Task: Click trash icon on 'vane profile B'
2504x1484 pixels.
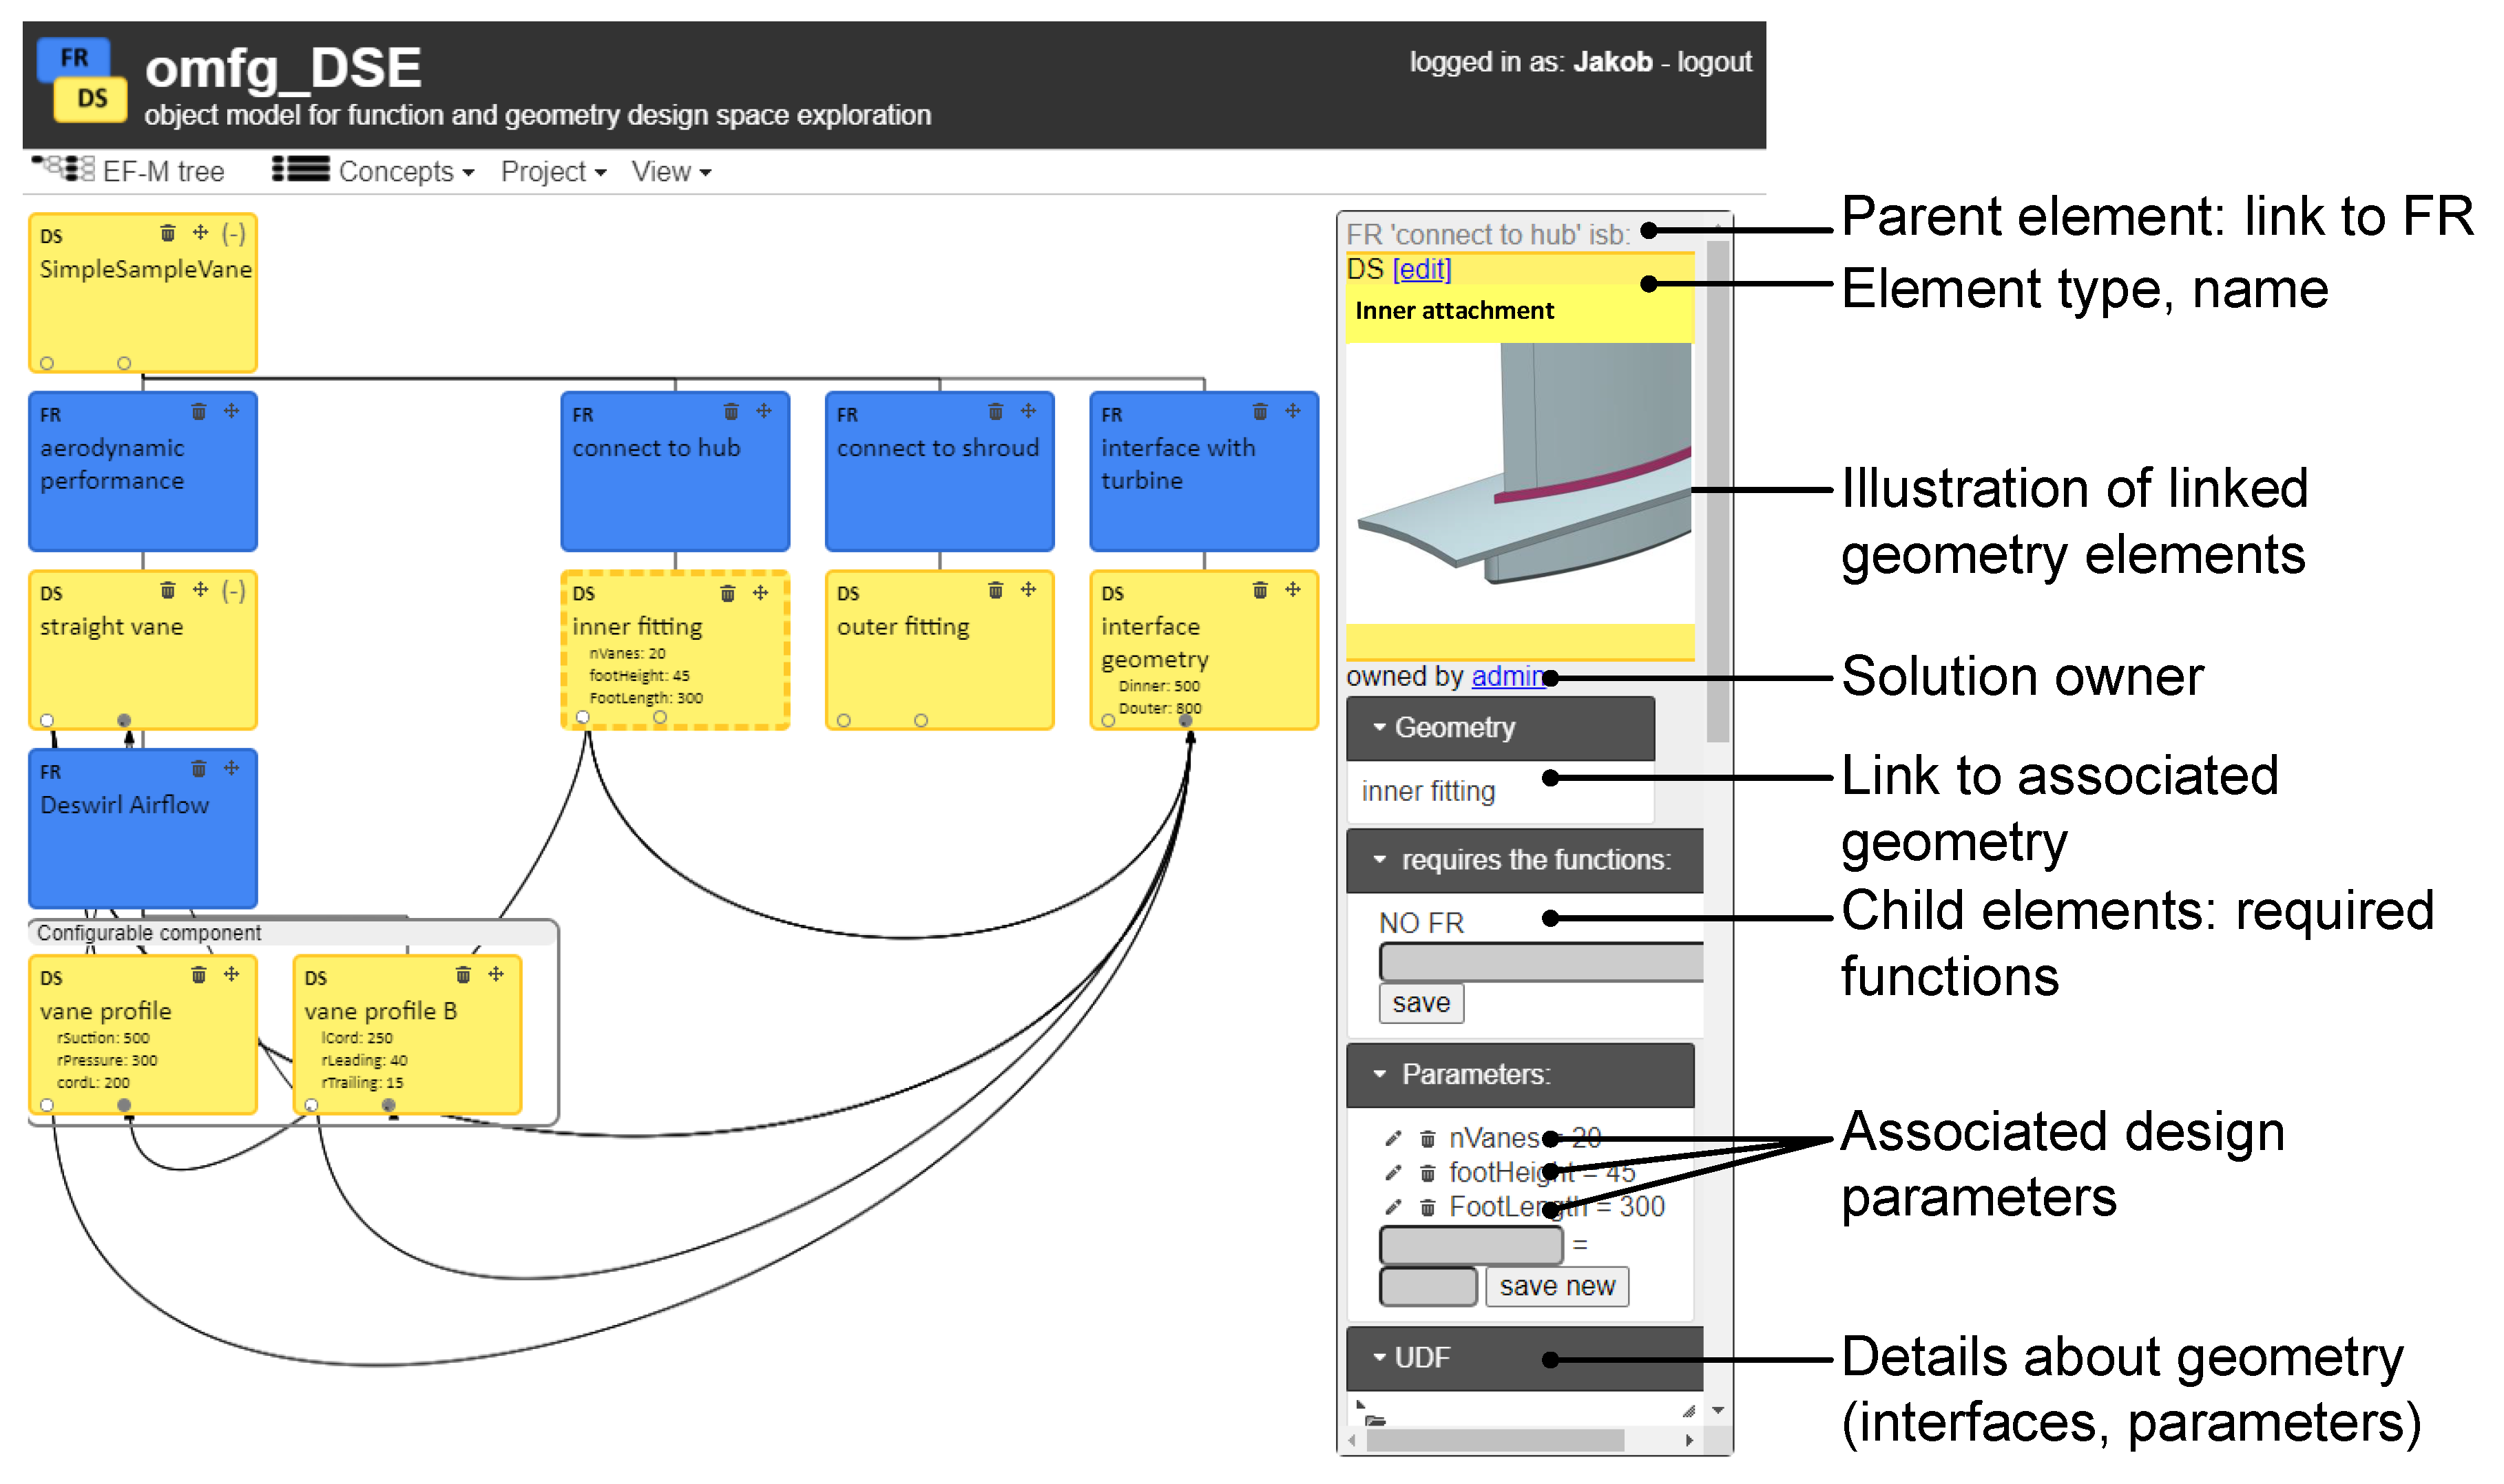Action: tap(463, 975)
